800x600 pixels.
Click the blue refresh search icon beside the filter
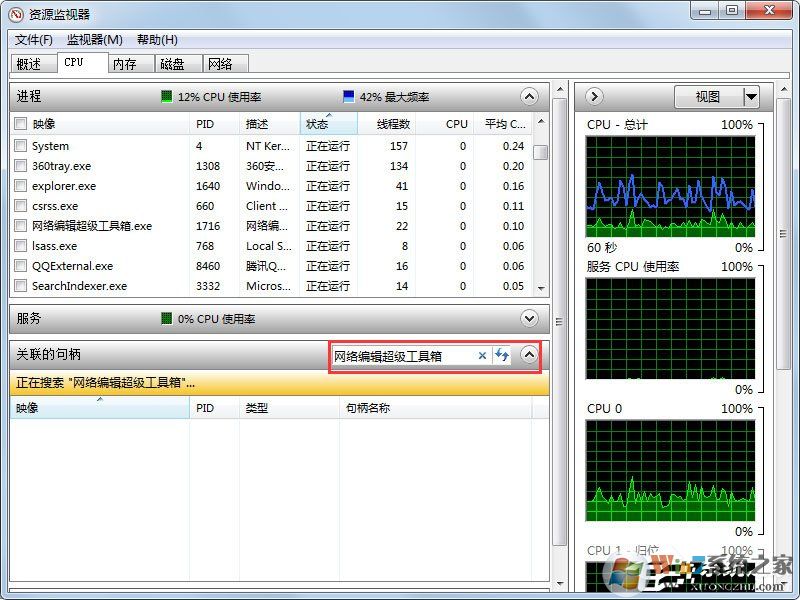(502, 355)
